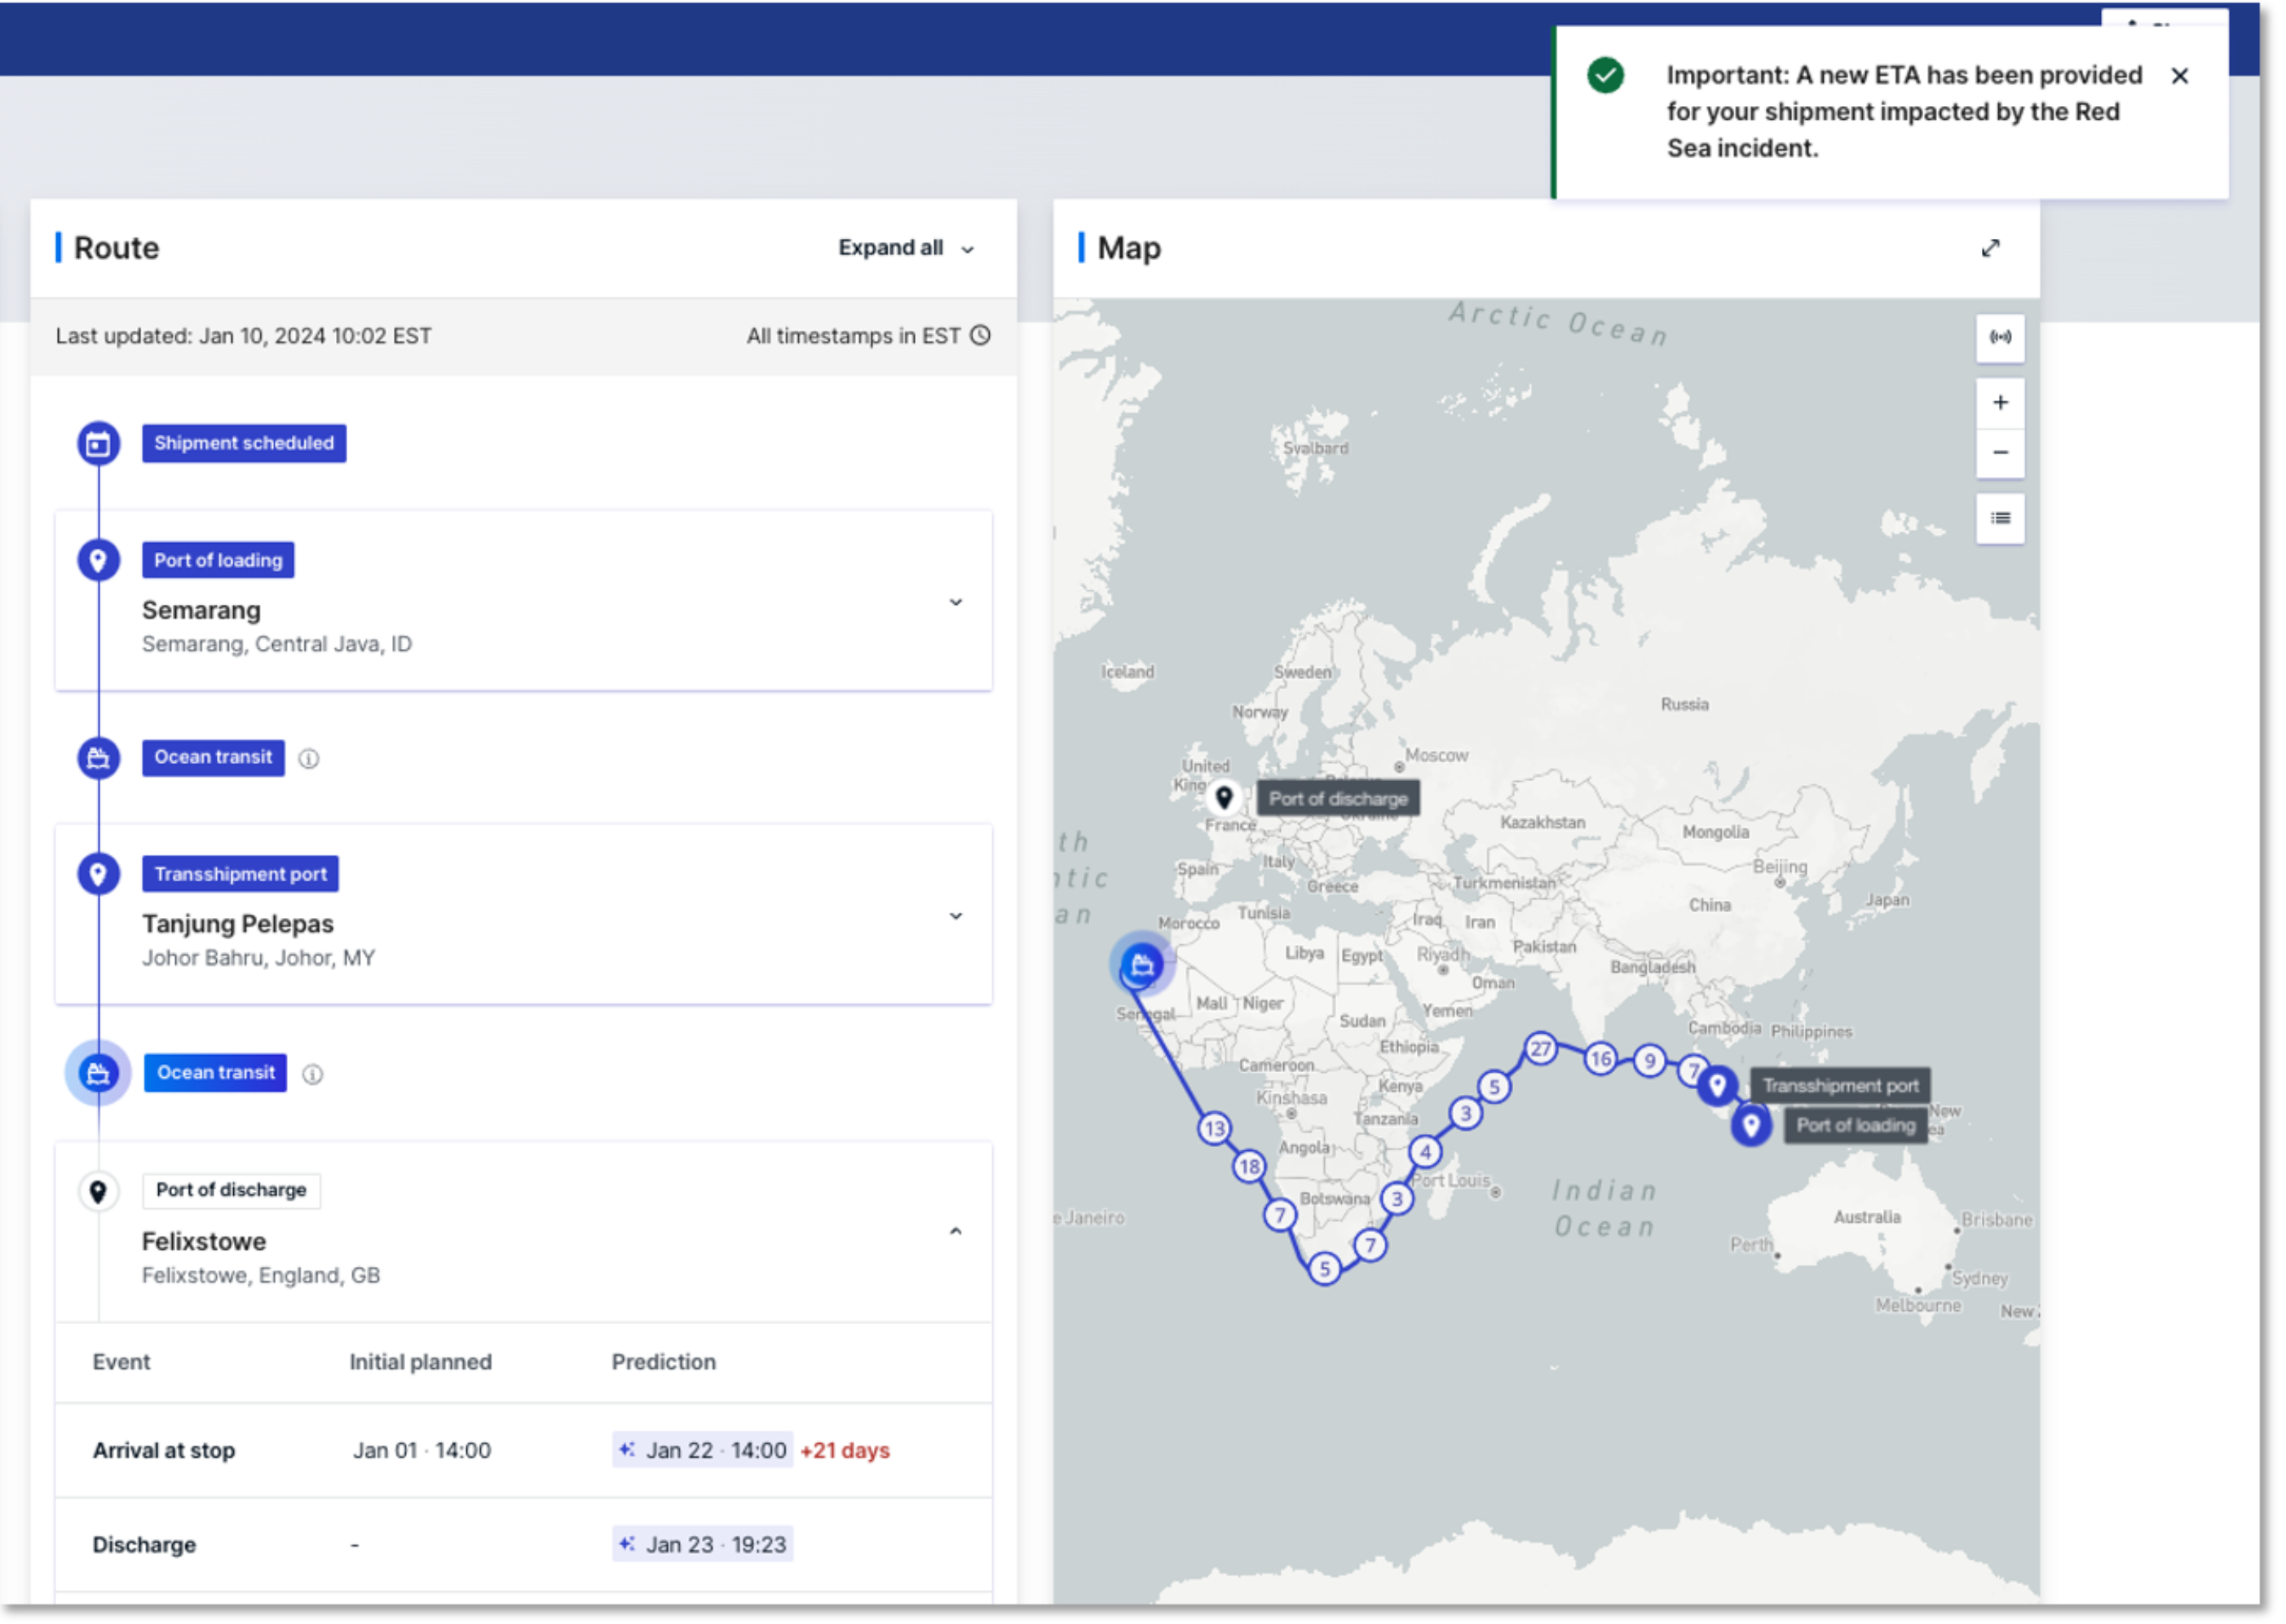Click the AI prediction sparkle on Arrival
The width and height of the screenshot is (2286, 1624).
pos(627,1450)
